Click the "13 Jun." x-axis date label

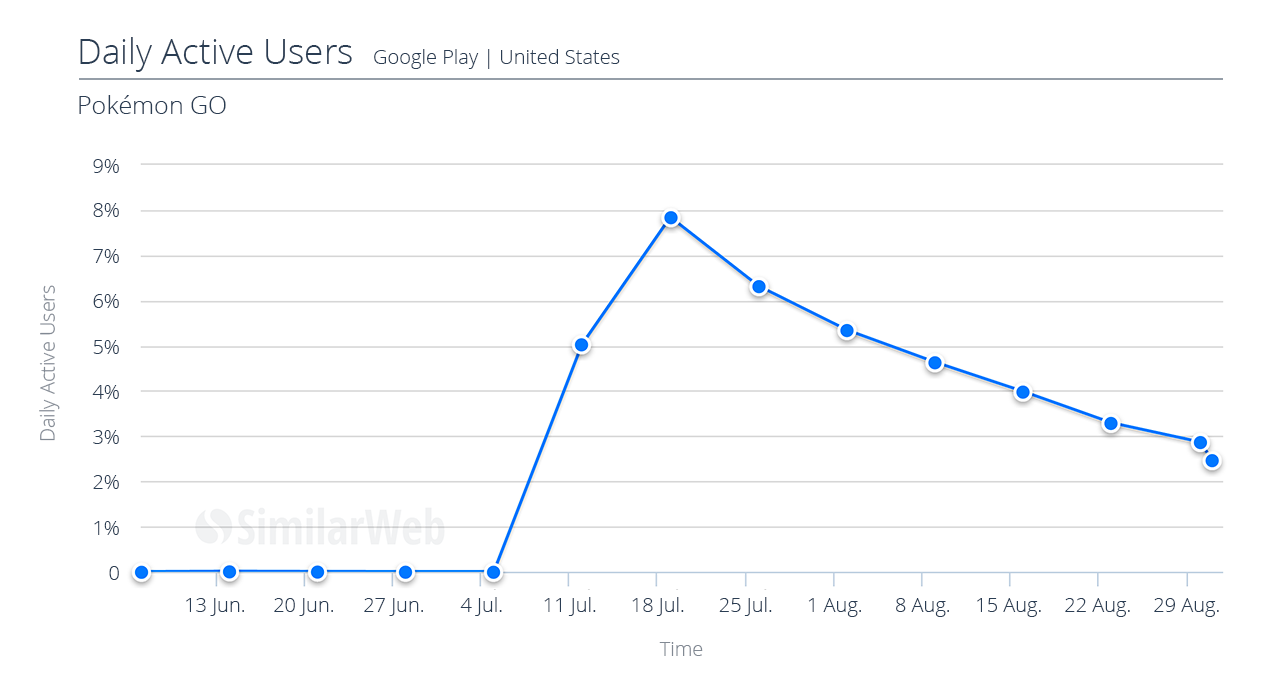pyautogui.click(x=215, y=606)
